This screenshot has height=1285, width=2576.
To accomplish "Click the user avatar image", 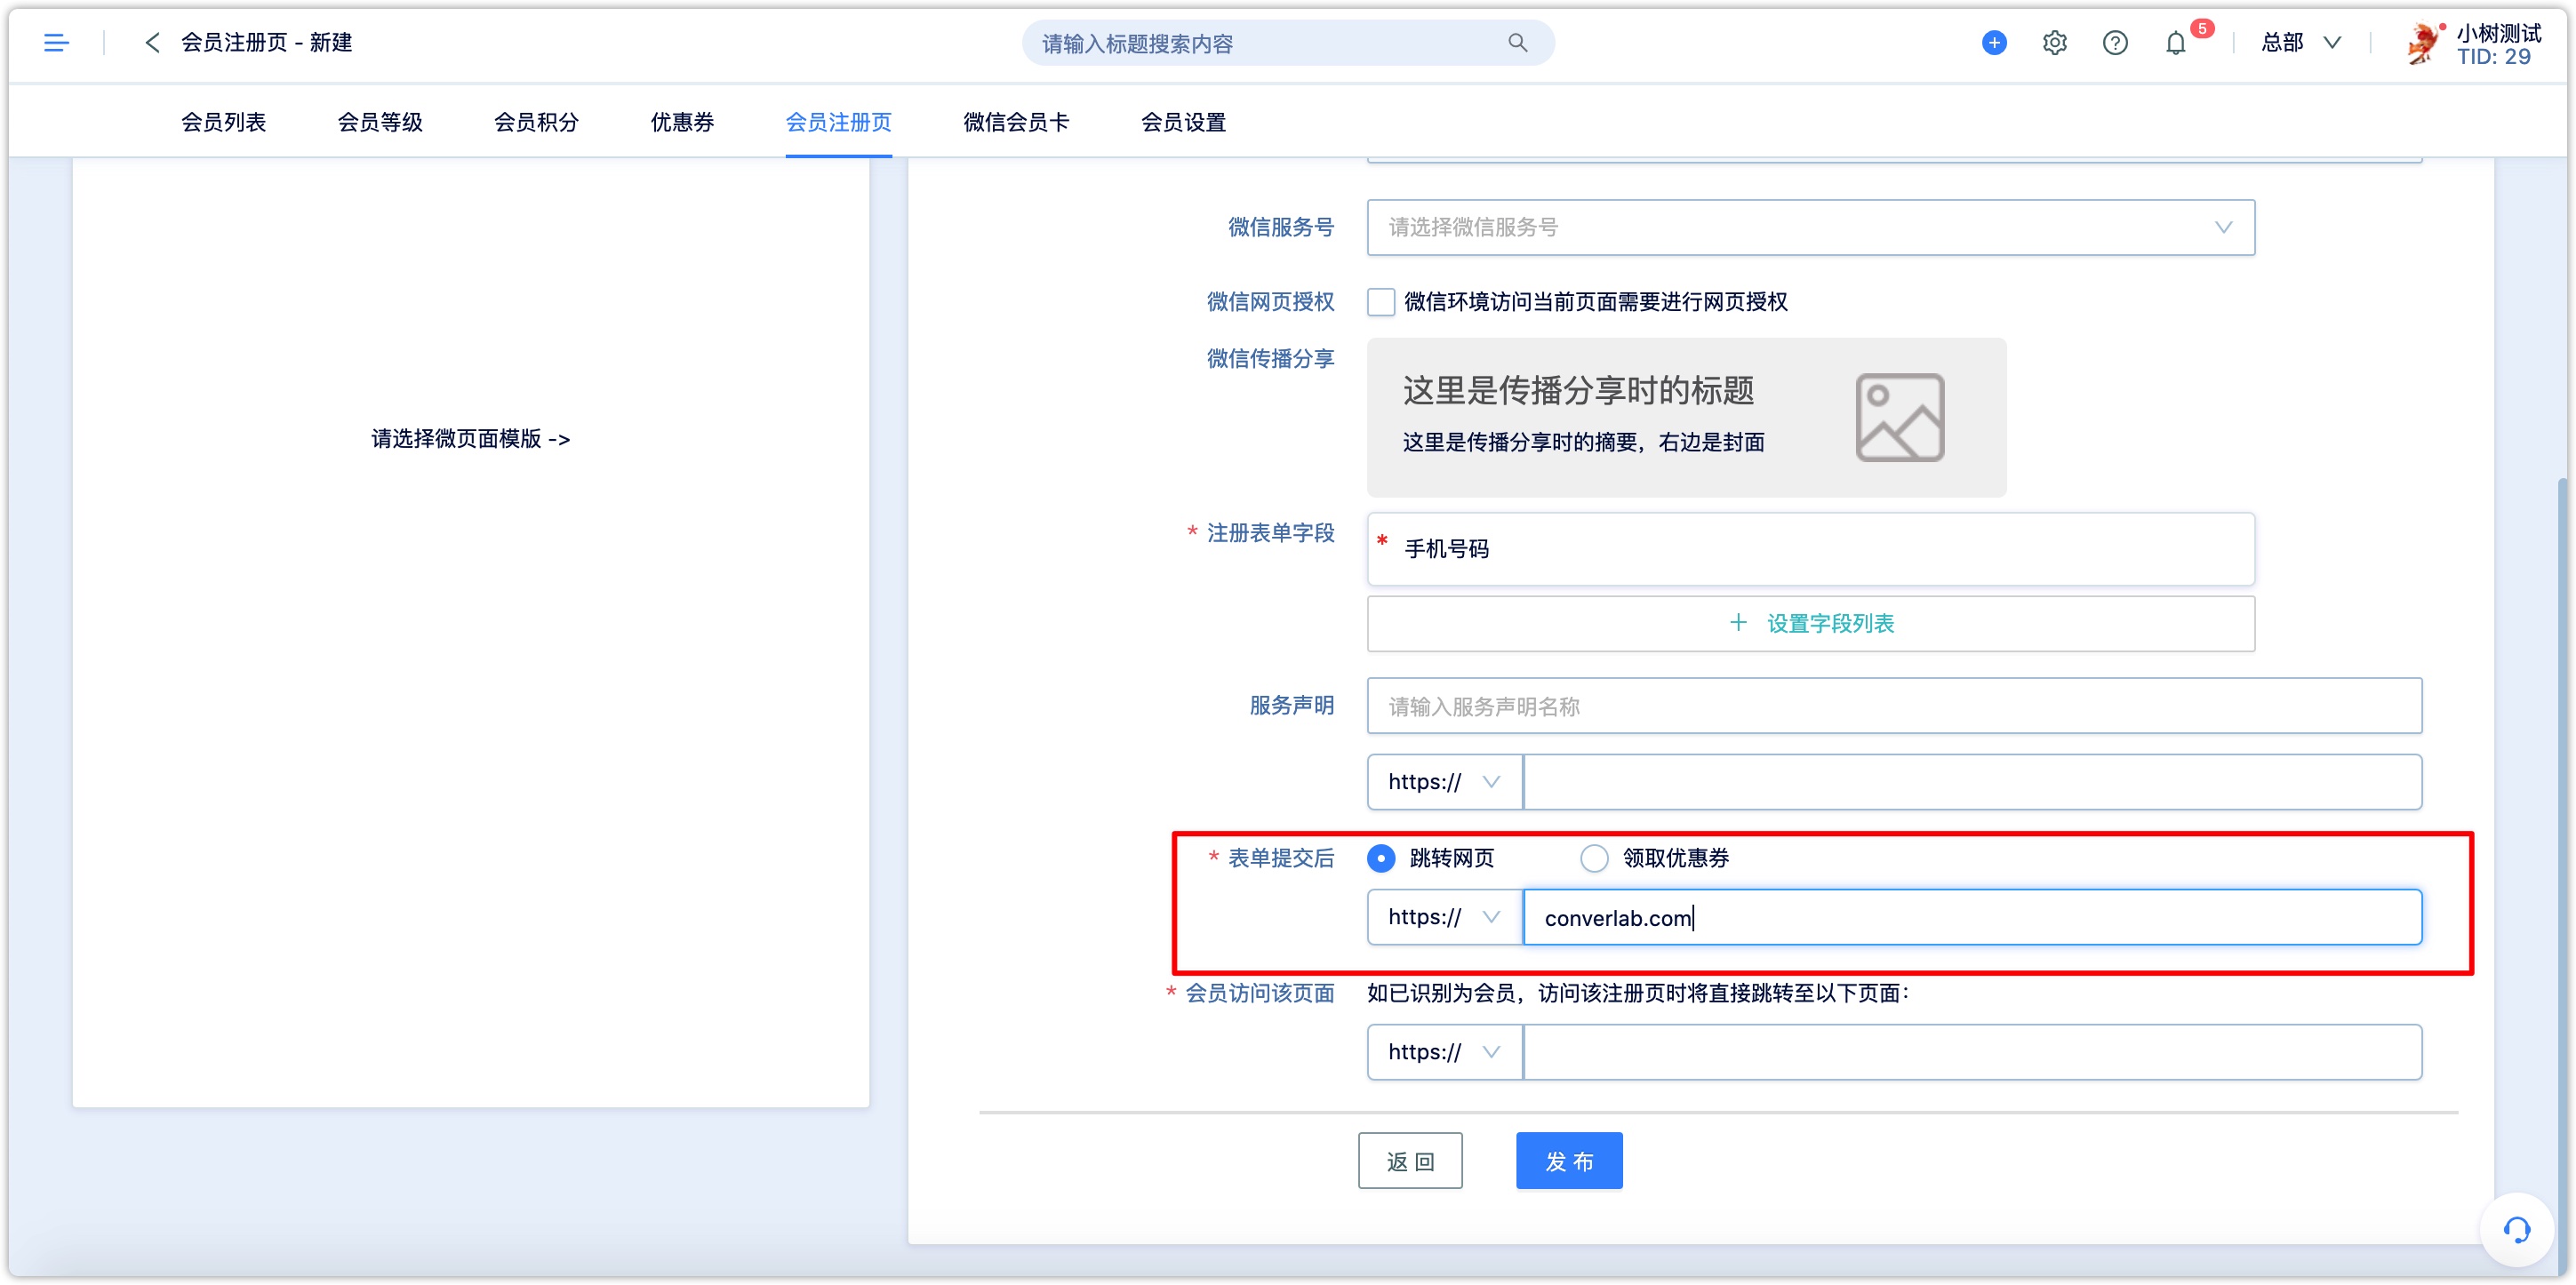I will coord(2424,43).
